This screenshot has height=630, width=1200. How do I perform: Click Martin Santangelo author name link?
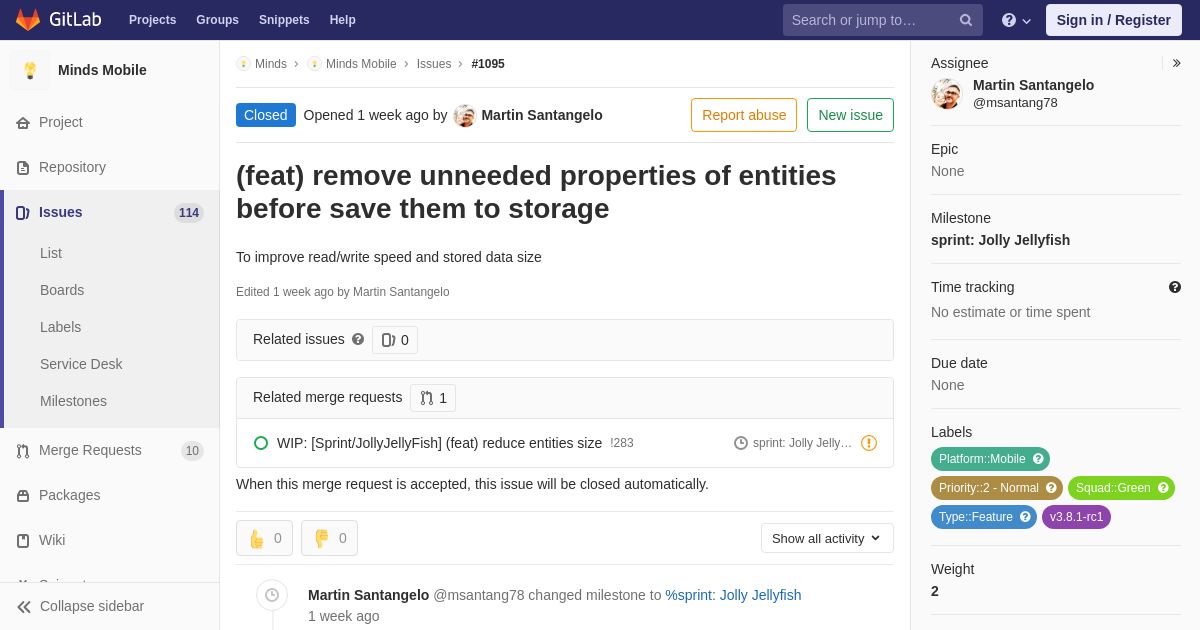coord(542,115)
